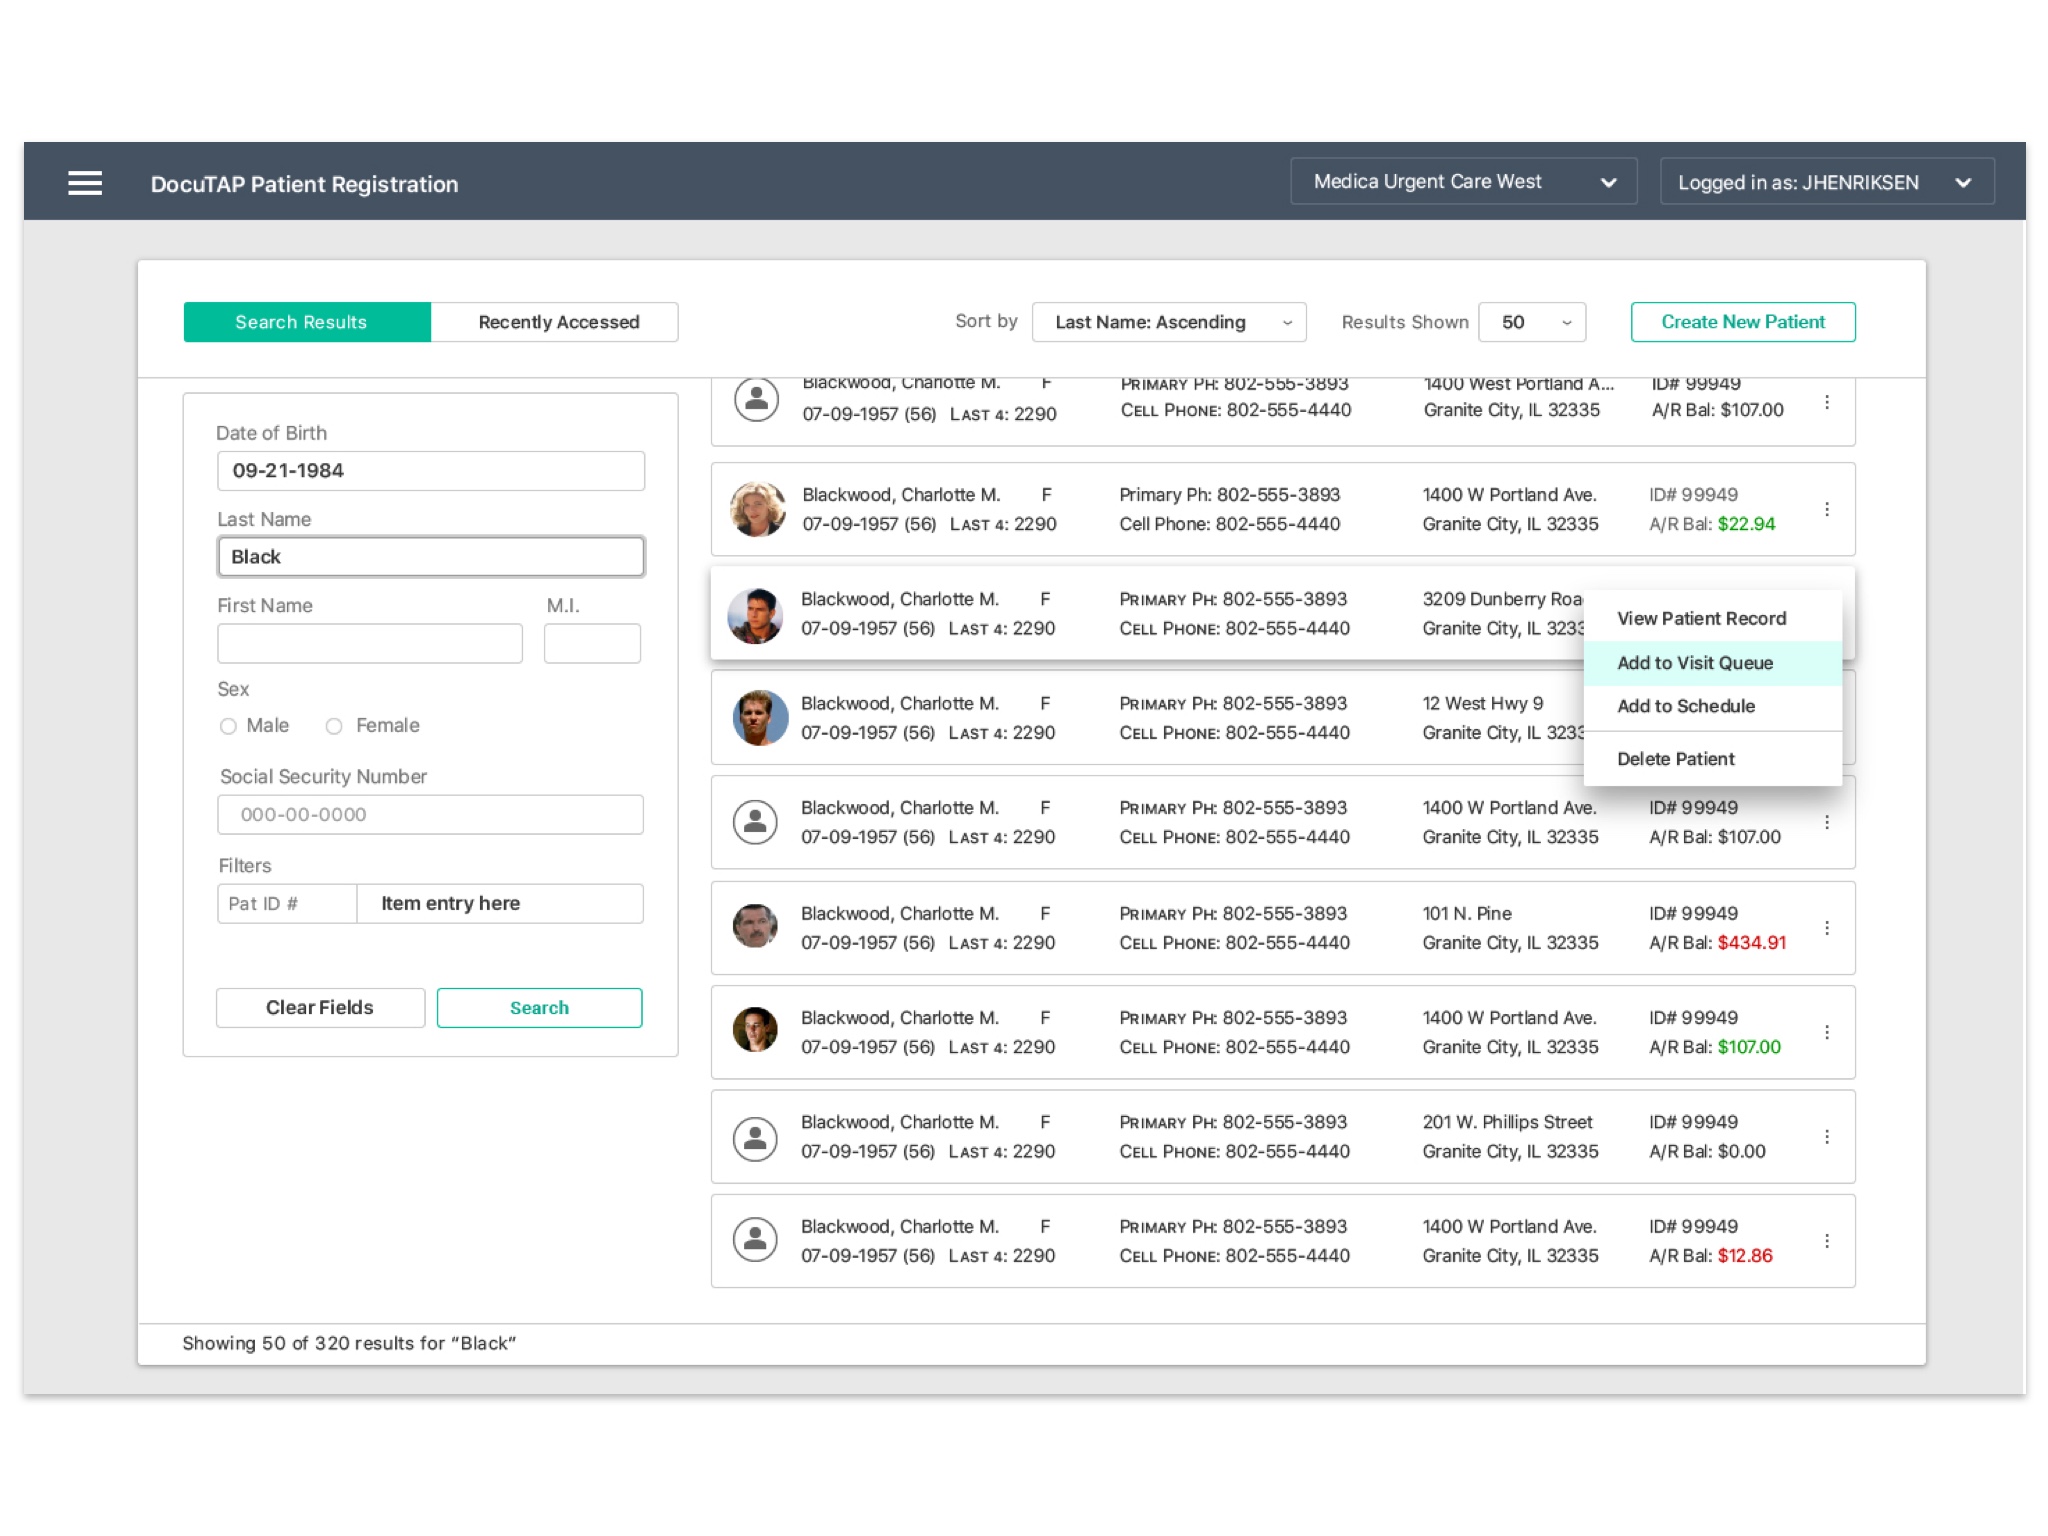Switch to the Search Results tab
Viewport: 2048px width, 1536px height.
307,322
